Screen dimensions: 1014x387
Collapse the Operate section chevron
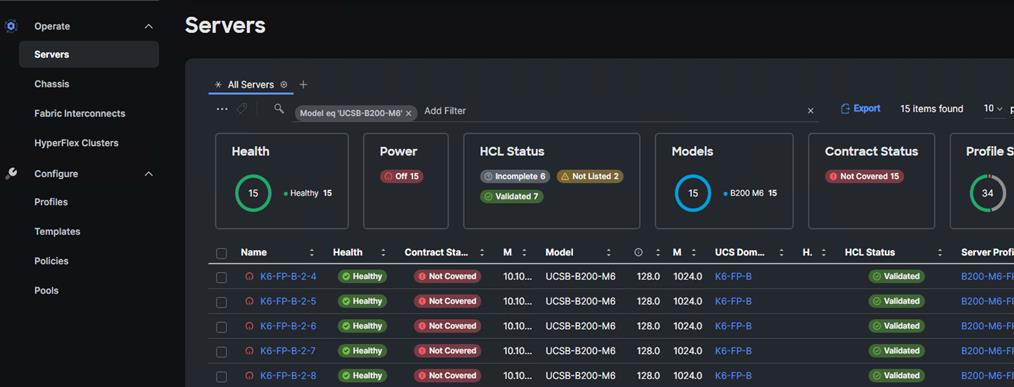click(148, 27)
